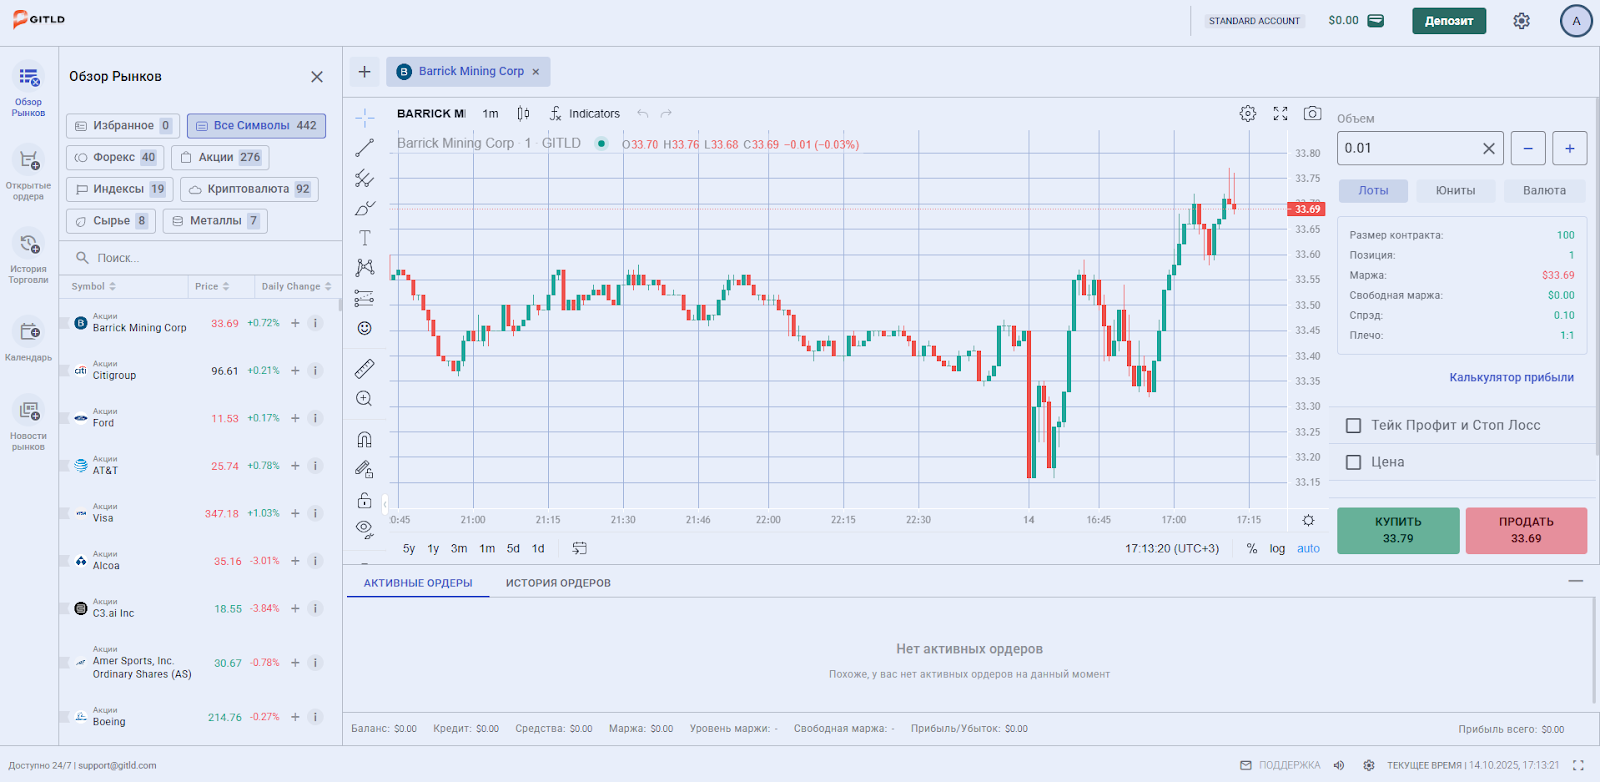1600x782 pixels.
Task: Click the symbol search field
Action: pyautogui.click(x=200, y=258)
